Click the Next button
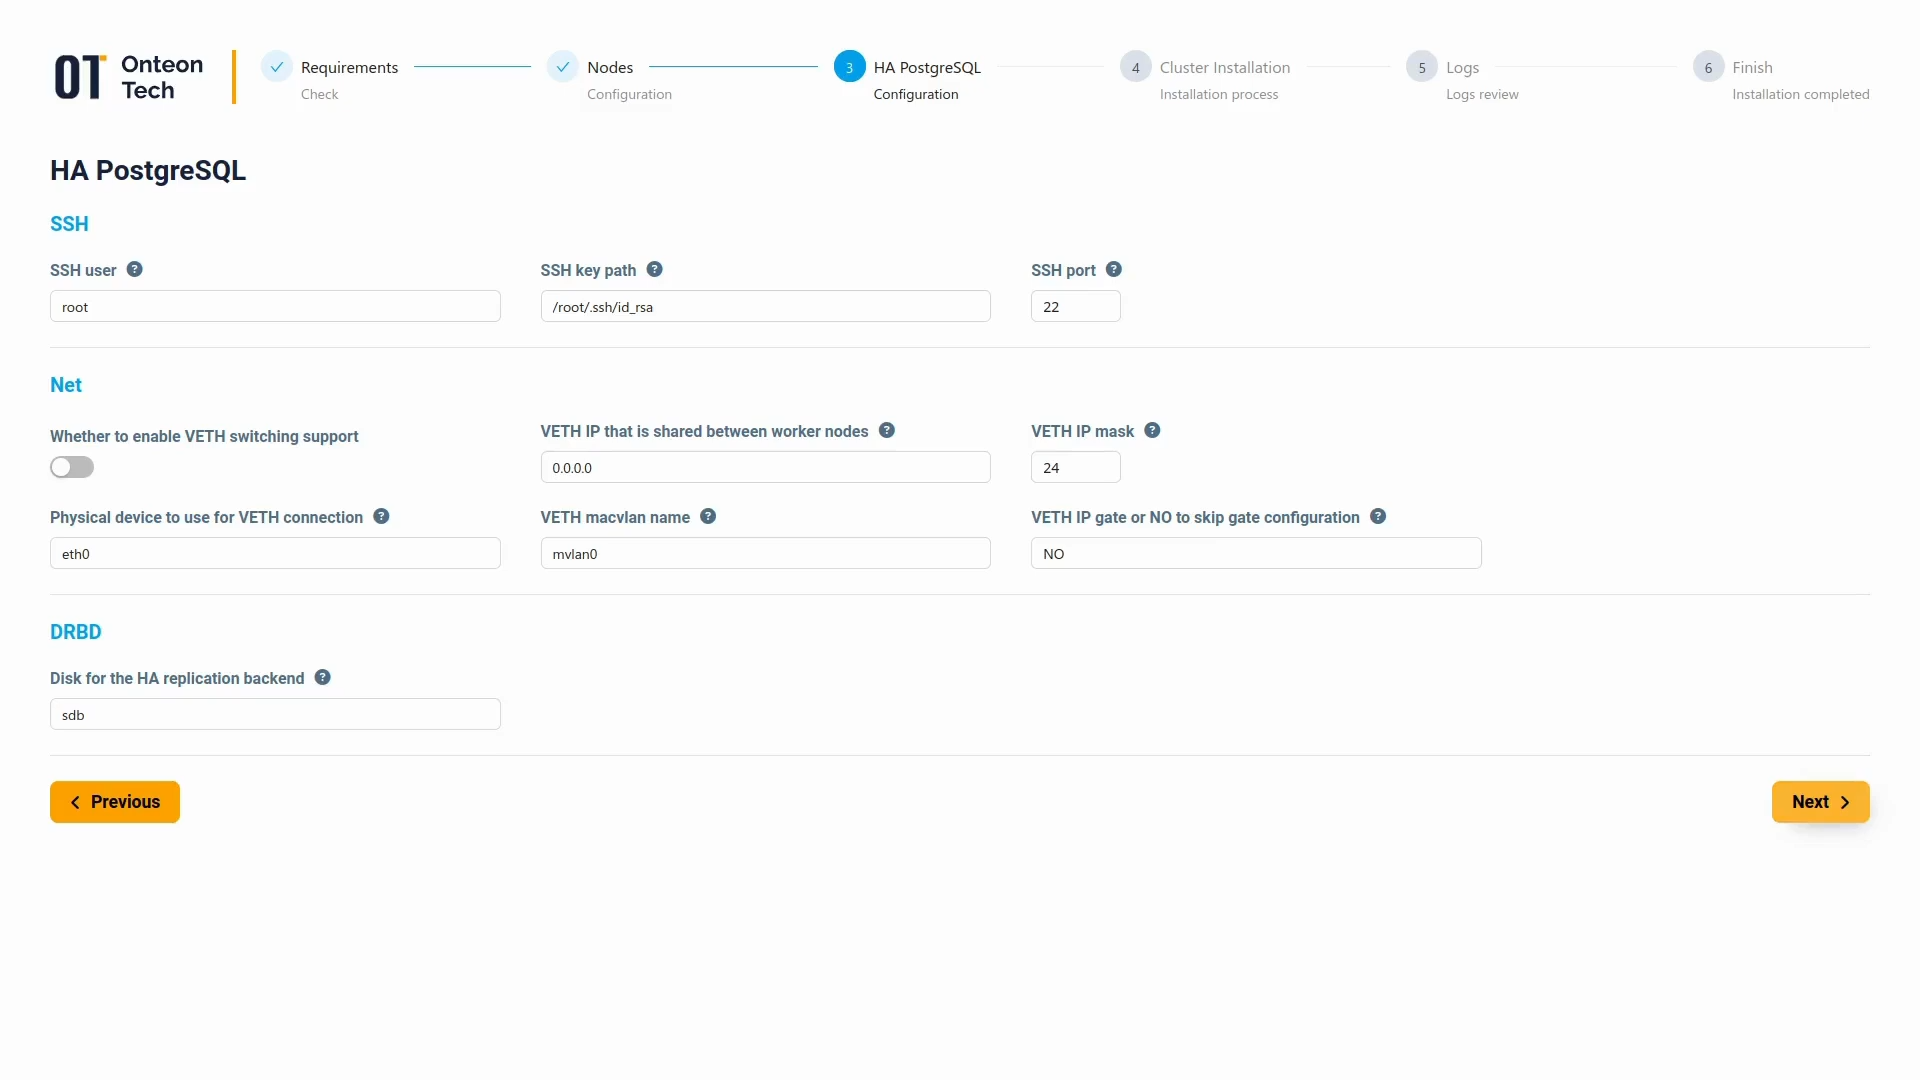This screenshot has width=1920, height=1080. (x=1819, y=801)
